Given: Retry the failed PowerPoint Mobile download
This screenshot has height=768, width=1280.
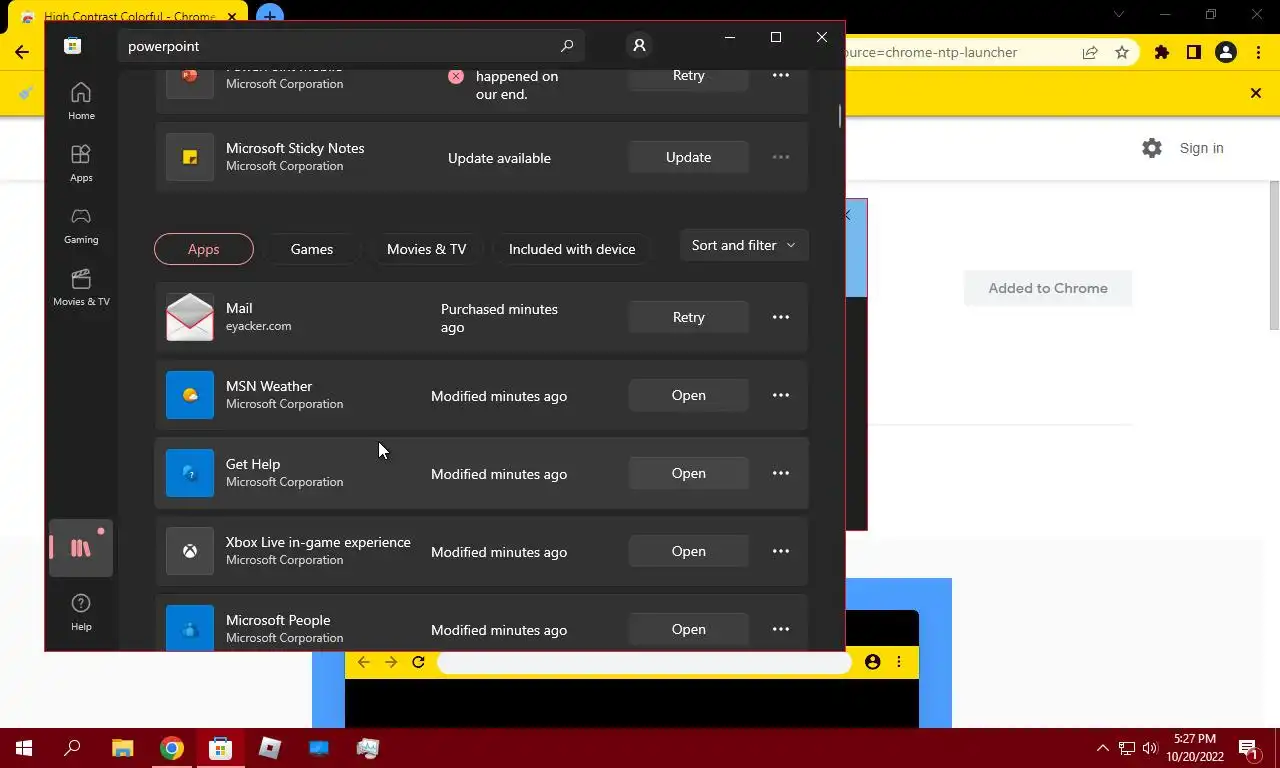Looking at the screenshot, I should coord(689,76).
